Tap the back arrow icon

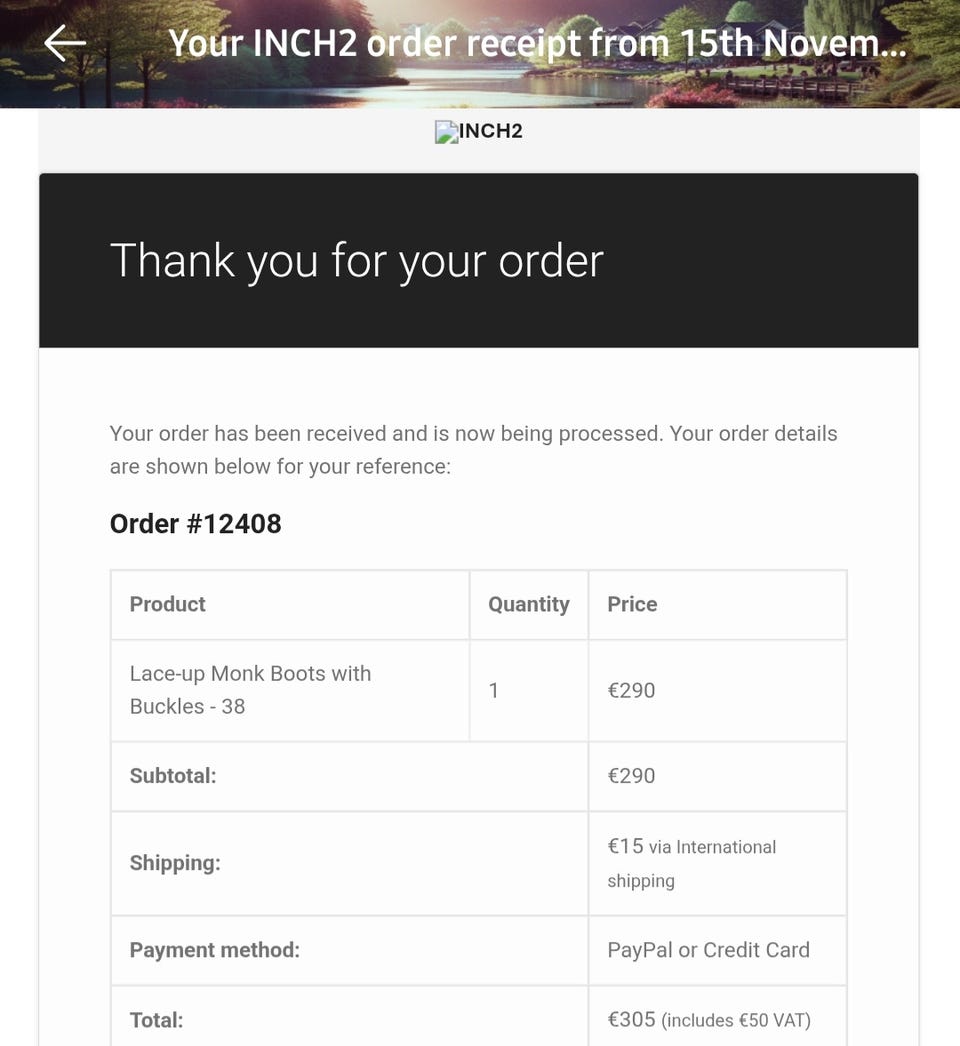65,43
